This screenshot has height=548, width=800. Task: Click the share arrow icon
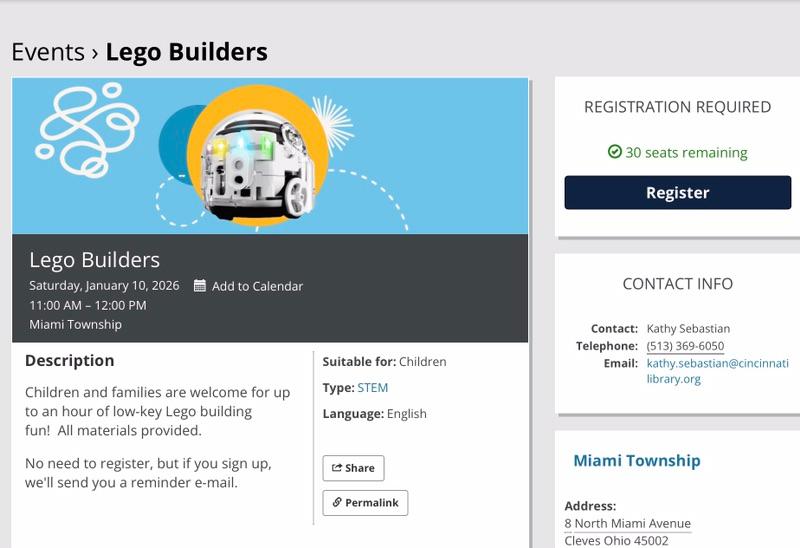337,468
